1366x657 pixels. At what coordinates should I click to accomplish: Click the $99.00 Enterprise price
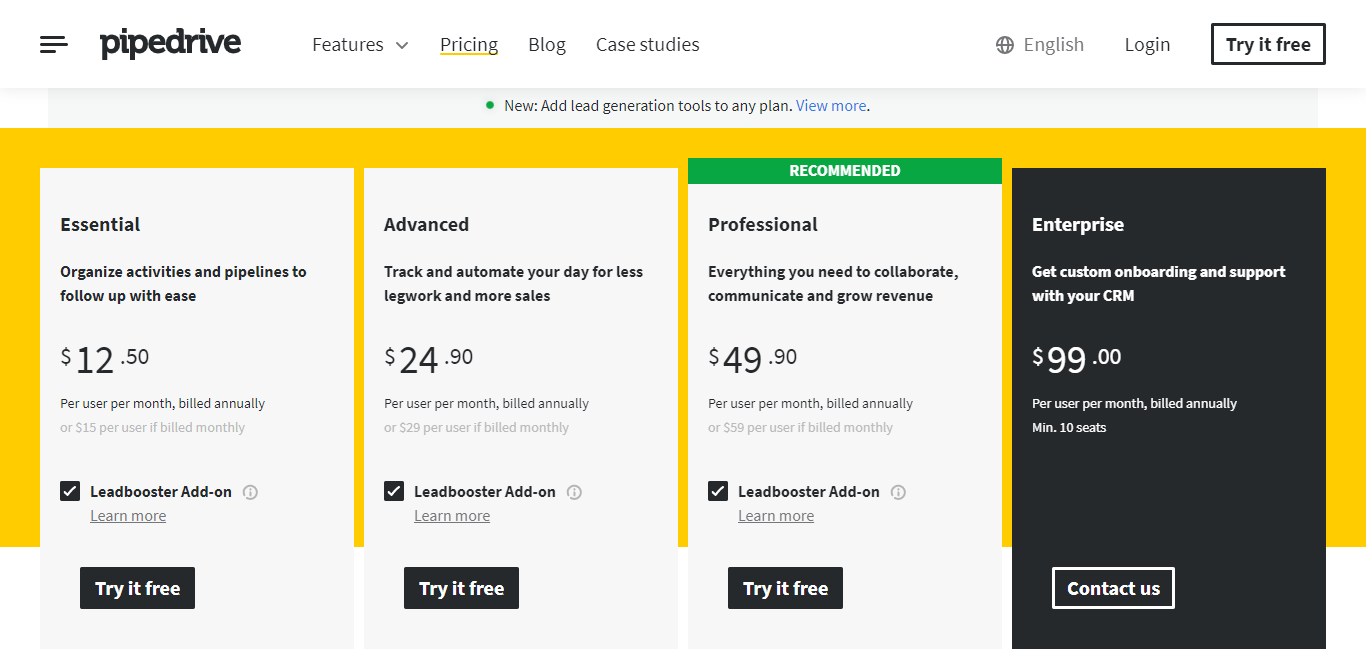coord(1077,359)
